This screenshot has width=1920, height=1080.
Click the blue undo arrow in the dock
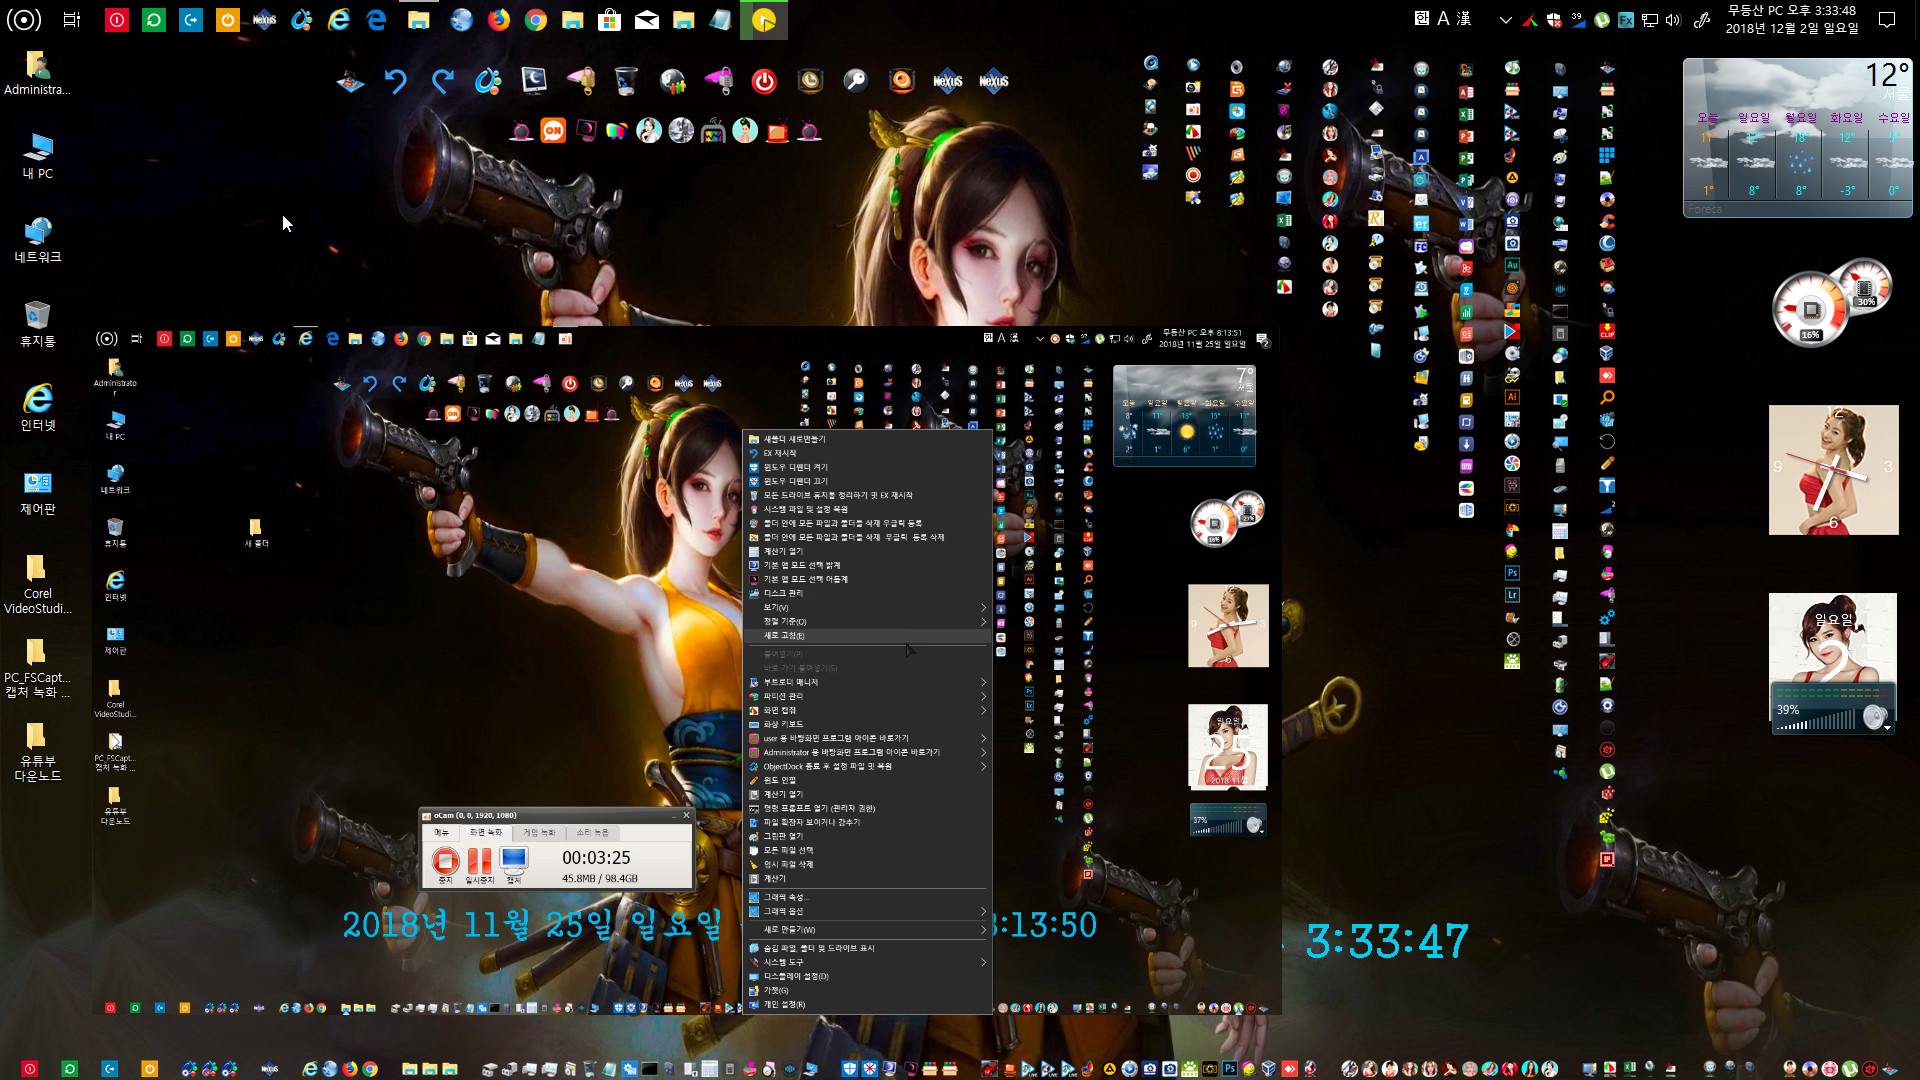[x=396, y=81]
